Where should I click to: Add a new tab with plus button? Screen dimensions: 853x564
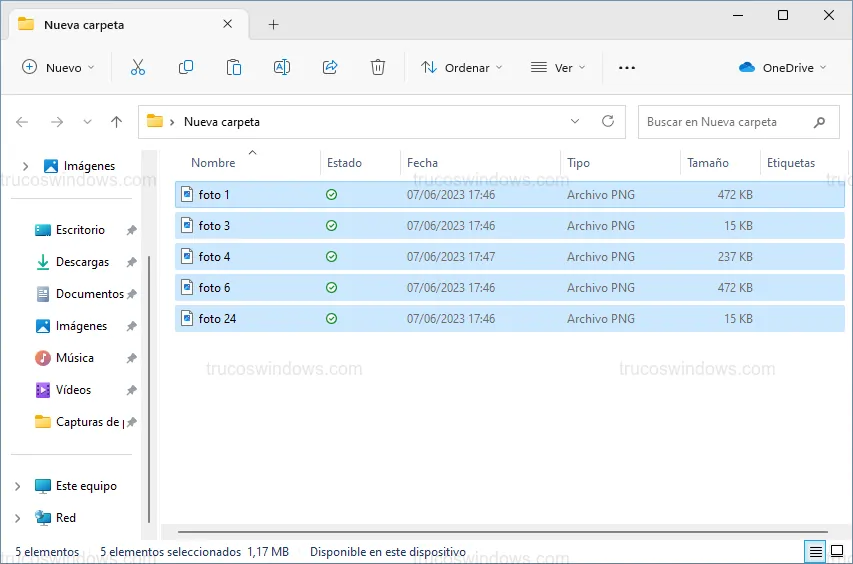pyautogui.click(x=274, y=24)
